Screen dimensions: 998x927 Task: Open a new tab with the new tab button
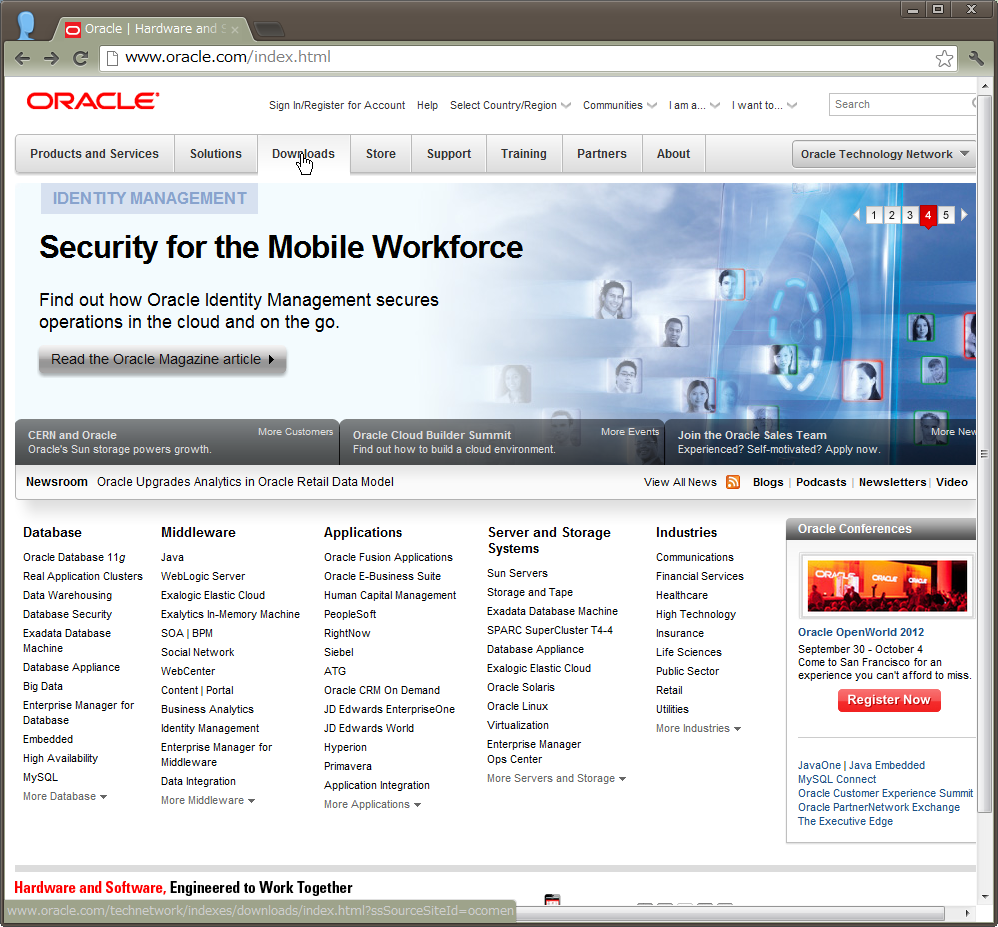point(269,29)
